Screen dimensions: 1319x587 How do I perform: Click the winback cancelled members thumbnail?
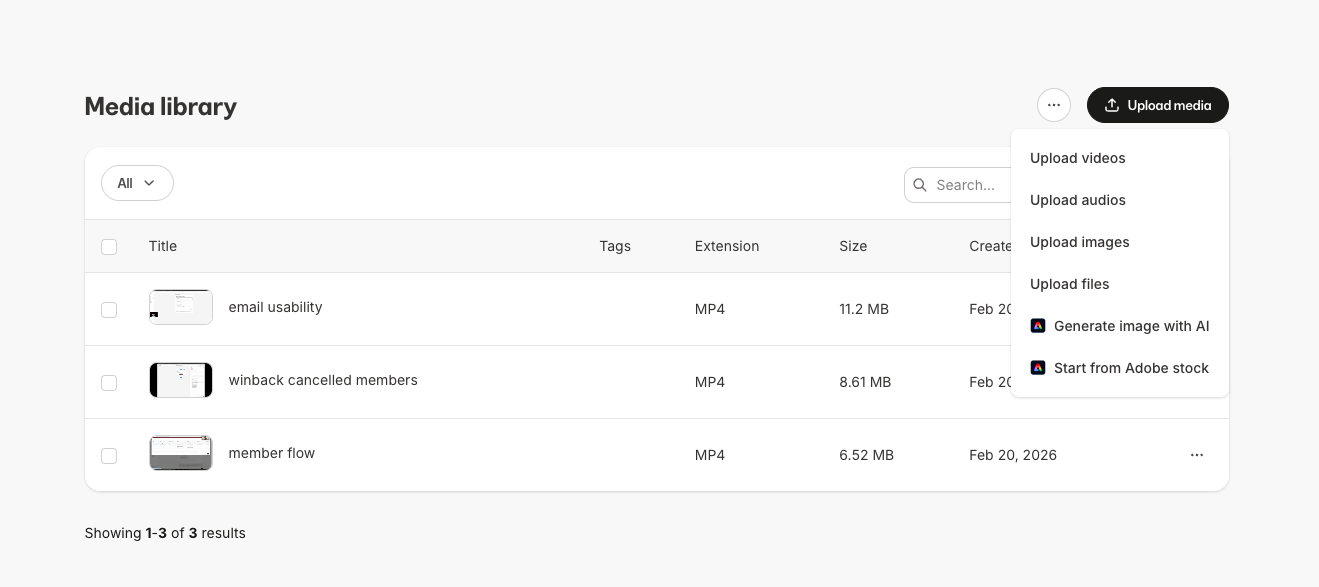click(181, 380)
